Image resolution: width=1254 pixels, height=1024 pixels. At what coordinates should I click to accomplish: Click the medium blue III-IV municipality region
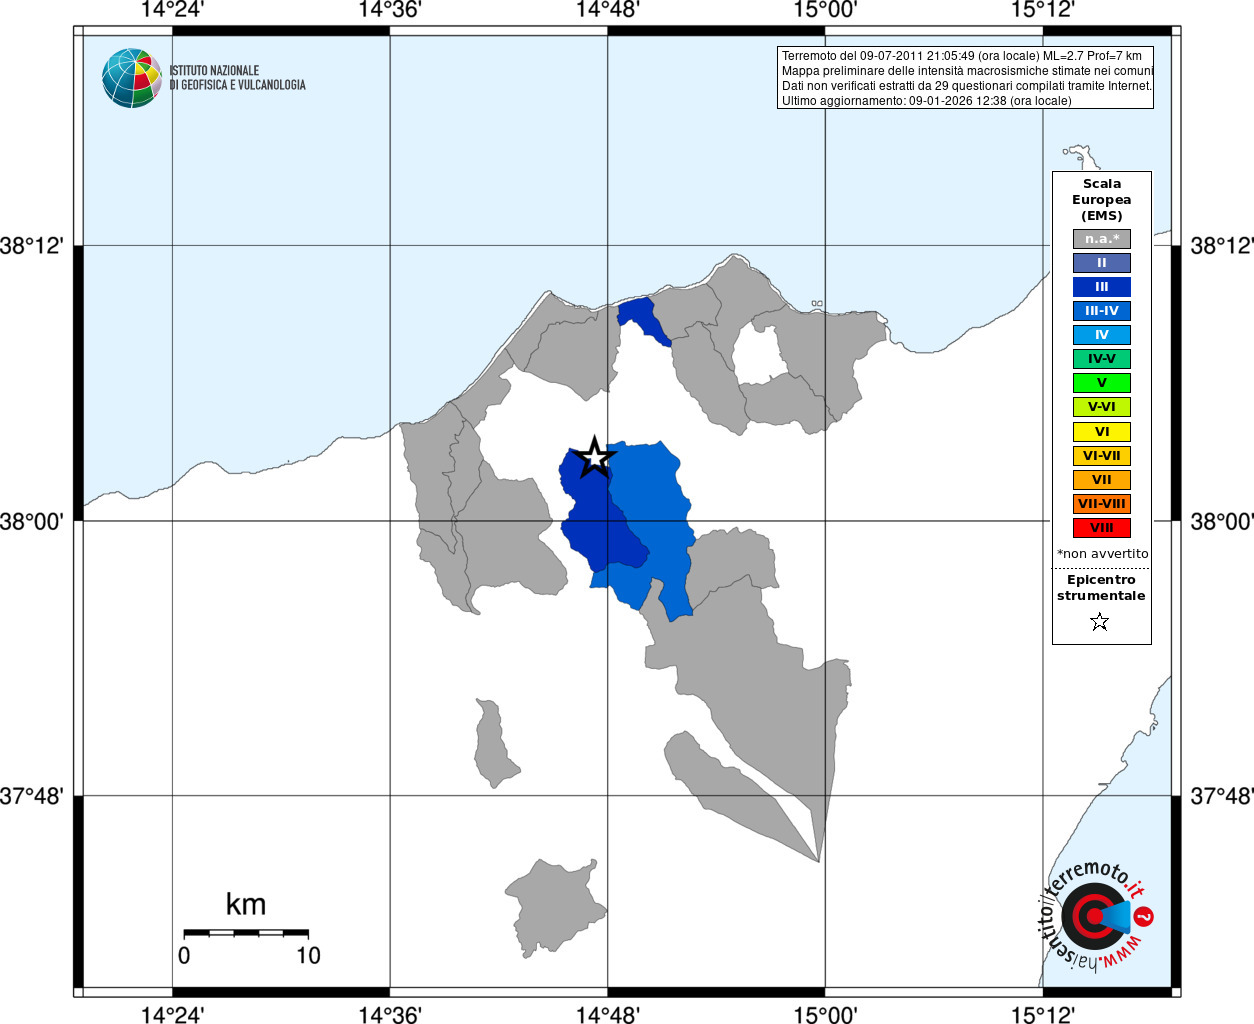coord(650,510)
